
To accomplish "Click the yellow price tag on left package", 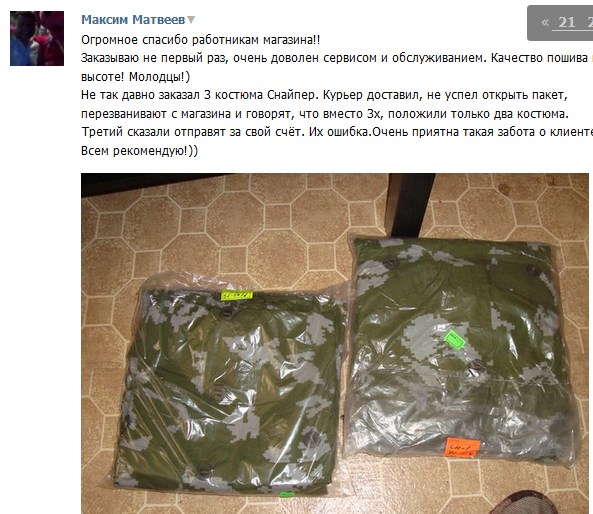I will point(236,295).
